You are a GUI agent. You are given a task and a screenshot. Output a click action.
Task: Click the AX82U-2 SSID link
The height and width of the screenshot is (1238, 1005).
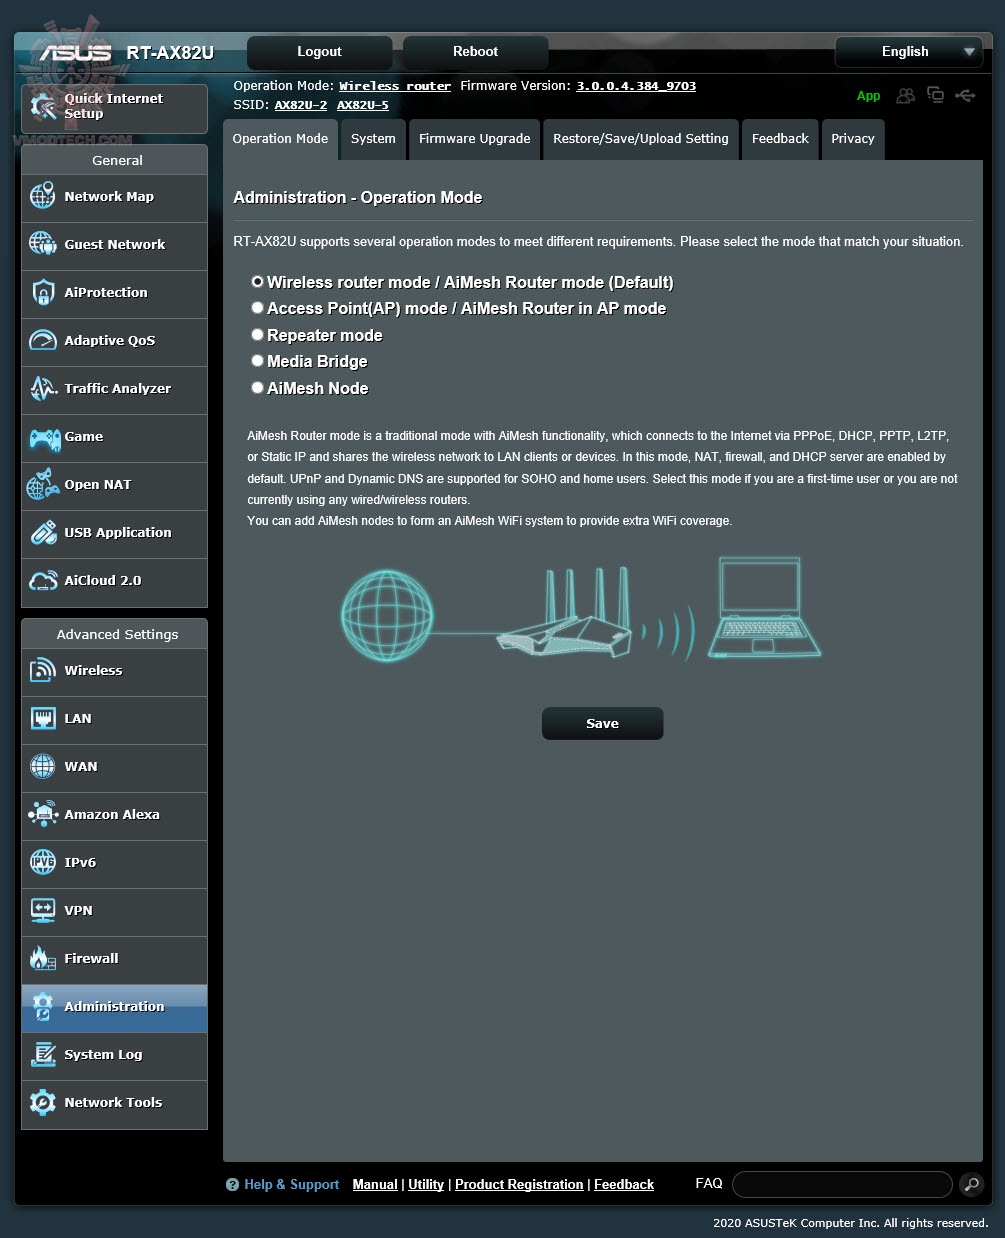coord(301,105)
